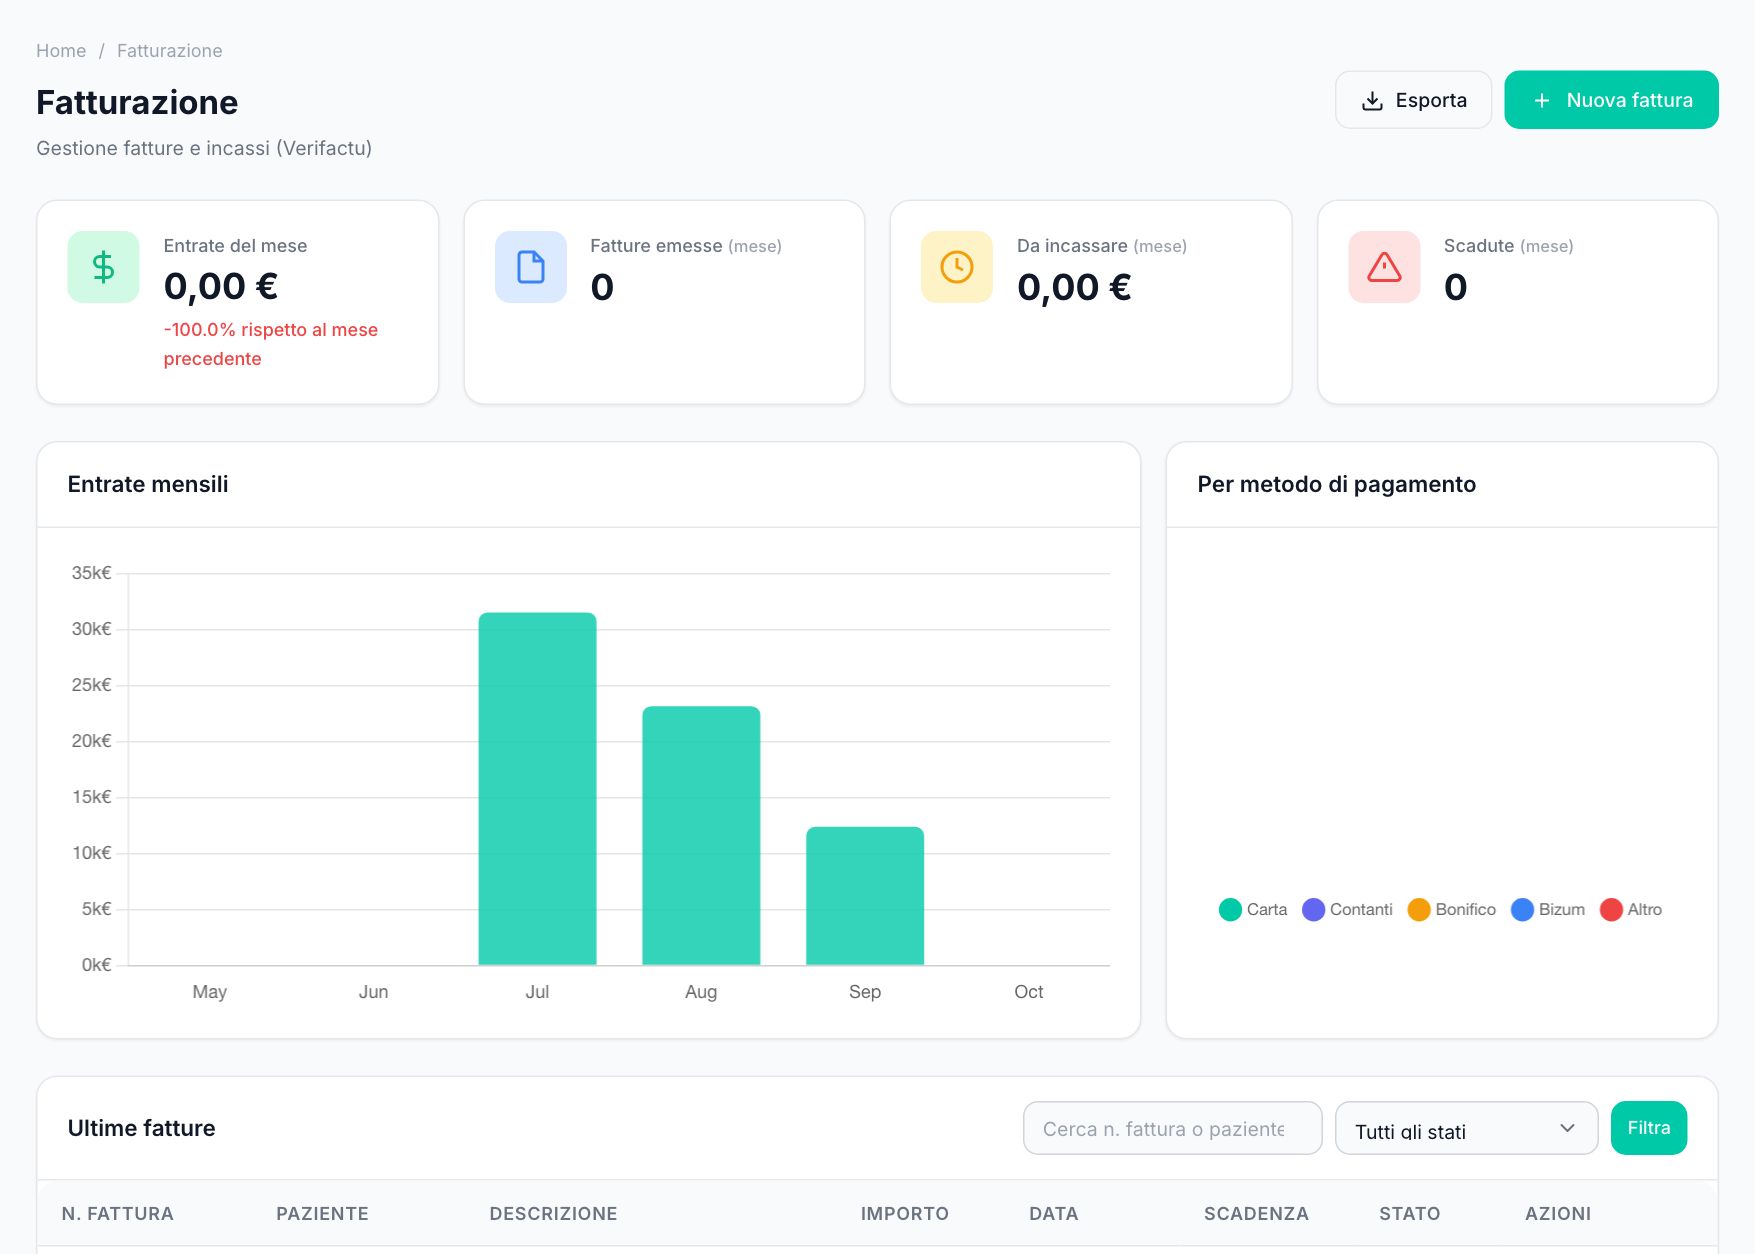This screenshot has width=1755, height=1254.
Task: Toggle the Contanti legend entry
Action: 1347,910
